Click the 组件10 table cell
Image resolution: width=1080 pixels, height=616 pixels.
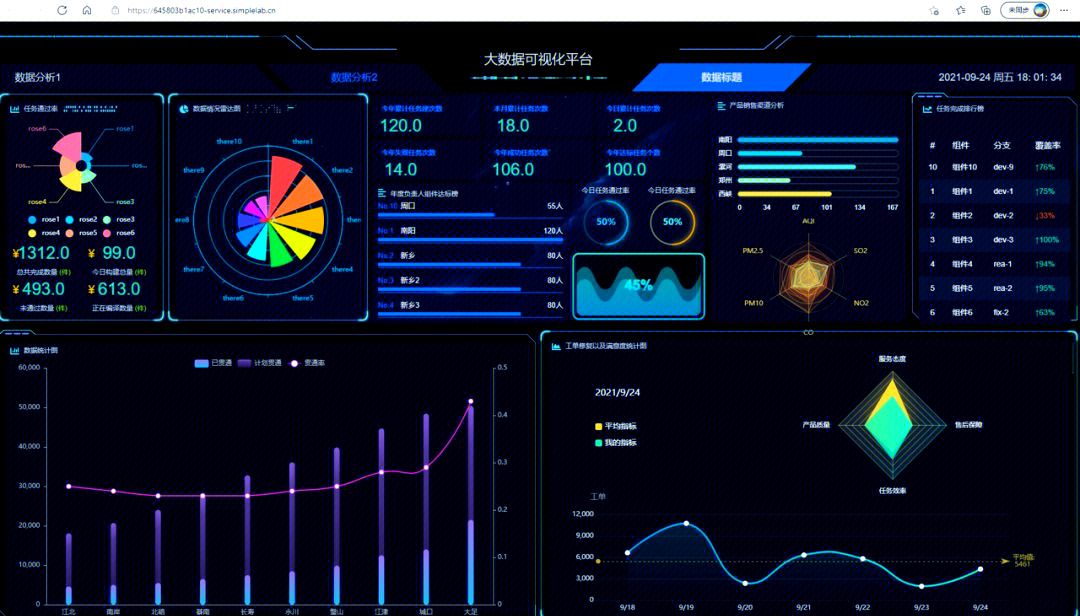[964, 167]
